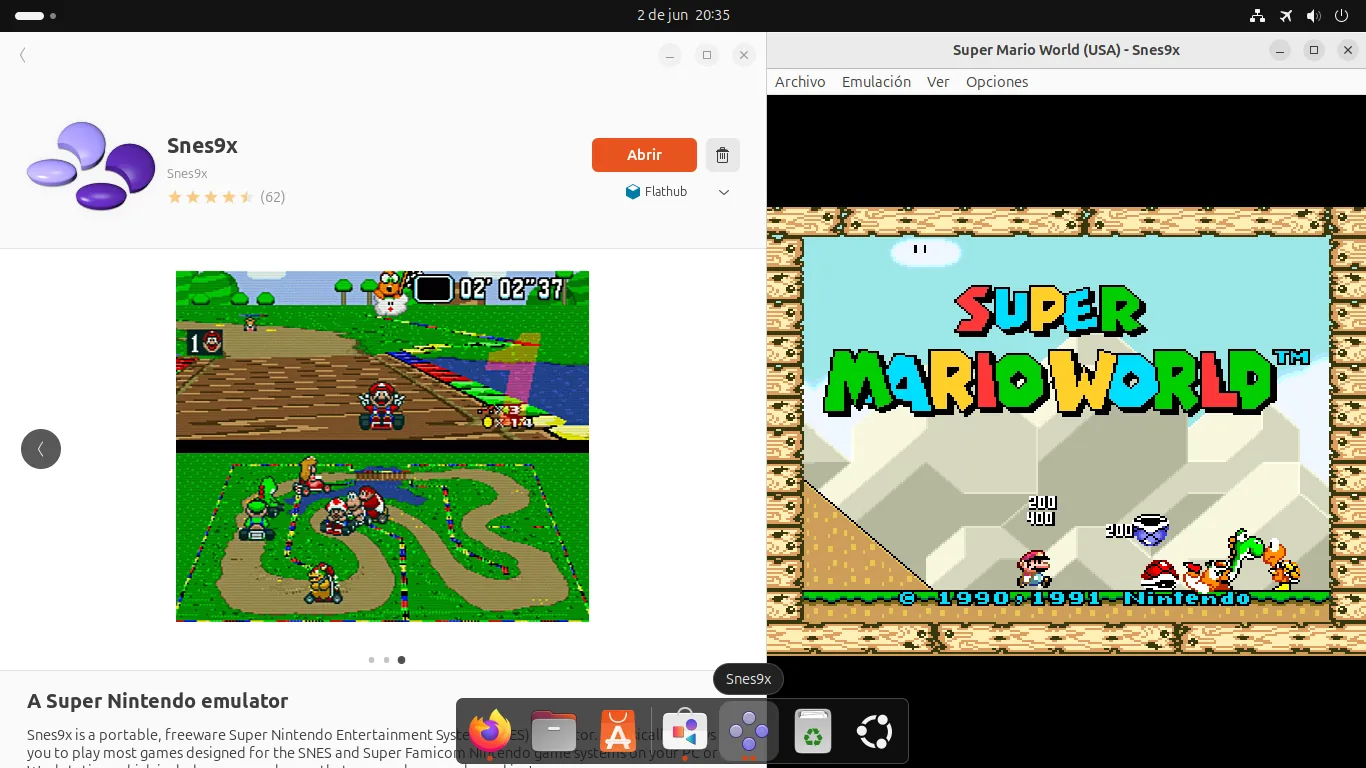Open the Trash from the dock
Image resolution: width=1366 pixels, height=768 pixels.
tap(813, 732)
